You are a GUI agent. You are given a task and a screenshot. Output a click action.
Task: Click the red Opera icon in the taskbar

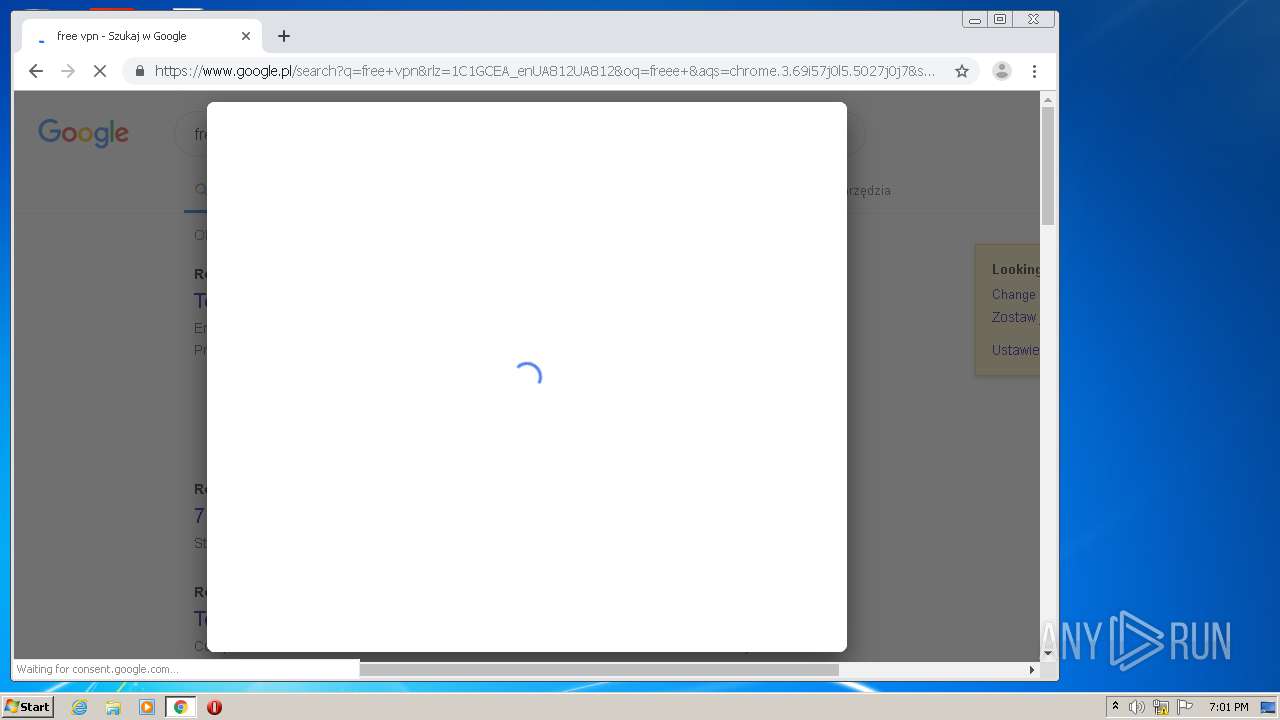click(x=214, y=707)
